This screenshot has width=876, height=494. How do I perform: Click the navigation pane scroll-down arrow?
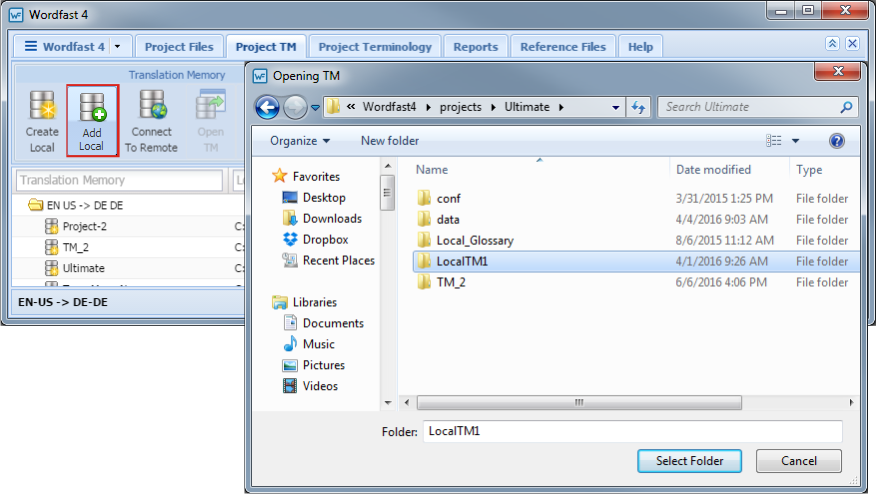click(x=388, y=403)
